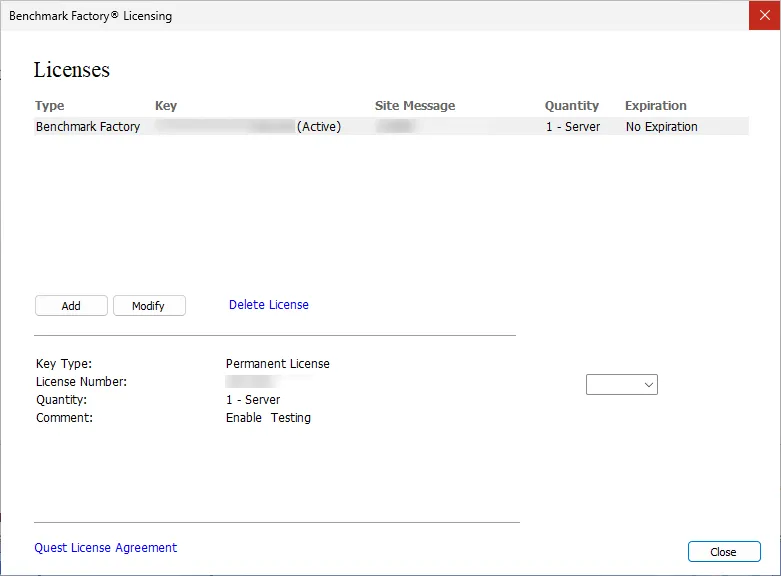Open the Delete License link

pyautogui.click(x=268, y=304)
